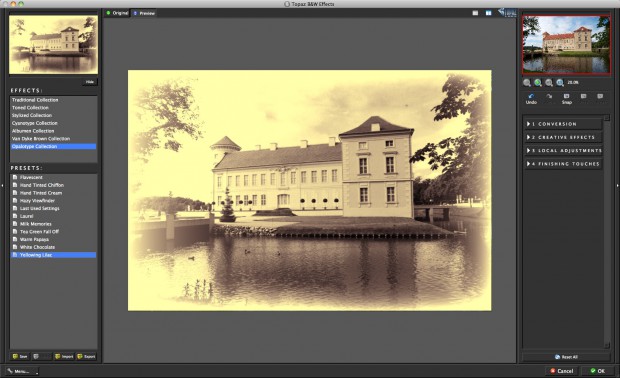Expand the 2 Creative Effects panel
The image size is (620, 378).
pyautogui.click(x=563, y=137)
